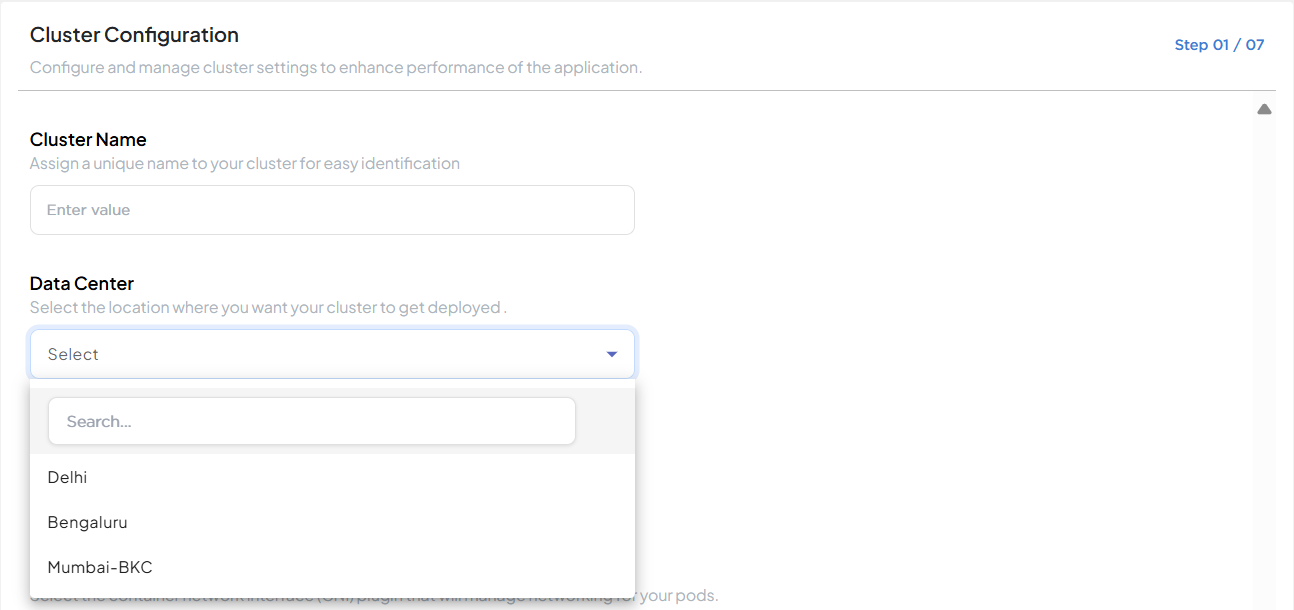This screenshot has height=610, width=1294.
Task: Click the Data Center dropdown caret arrow
Action: 612,354
